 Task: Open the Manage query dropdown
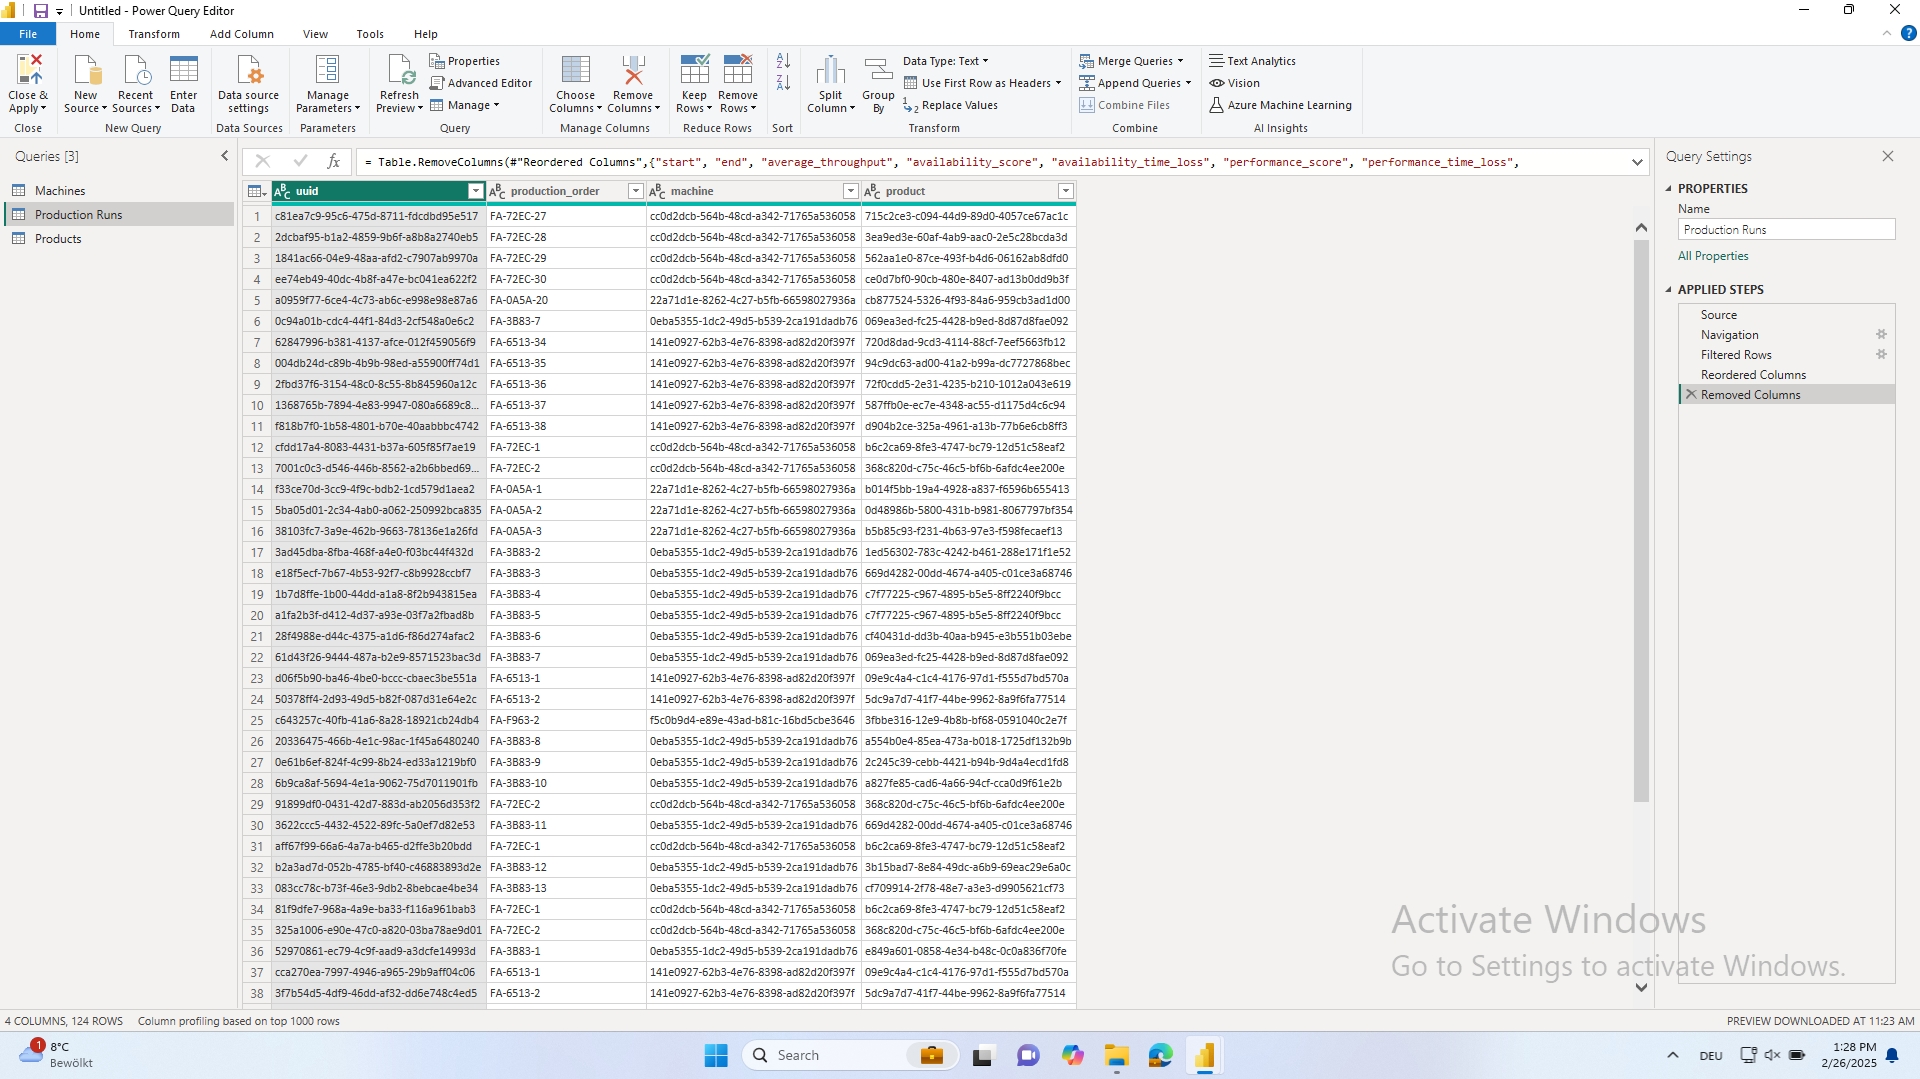[465, 105]
